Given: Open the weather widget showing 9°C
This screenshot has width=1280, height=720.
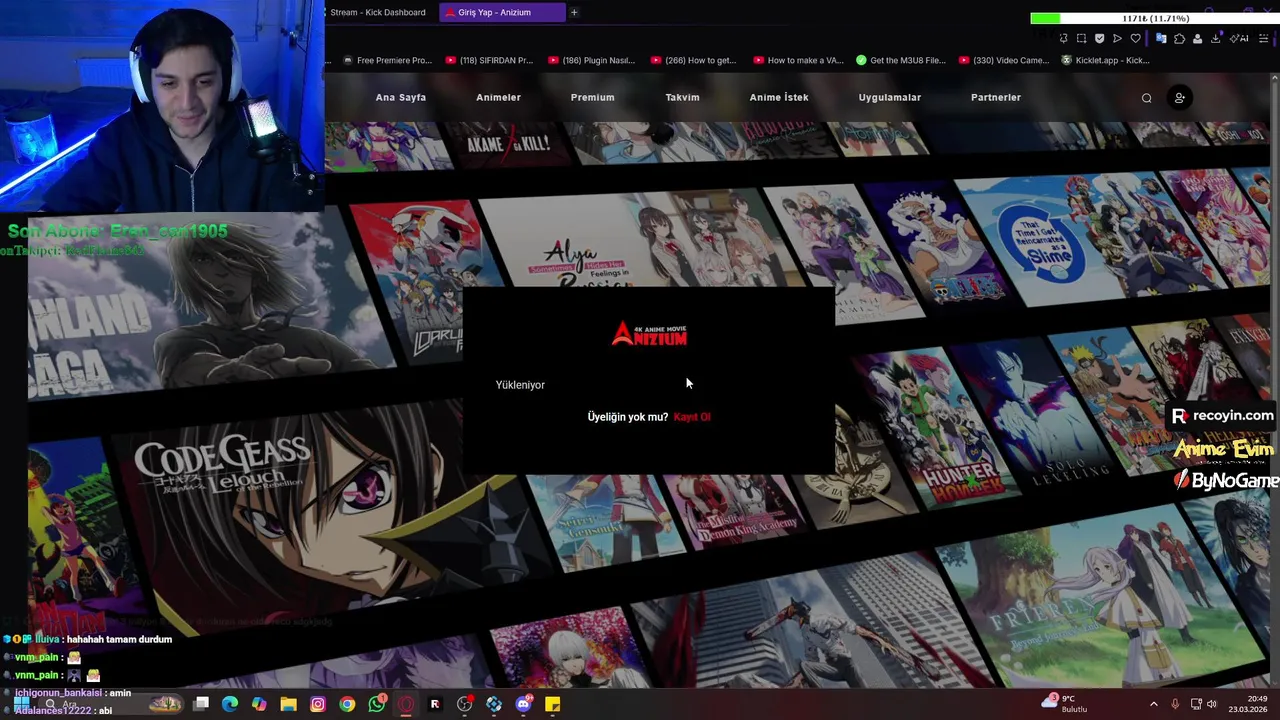Looking at the screenshot, I should click(1065, 703).
